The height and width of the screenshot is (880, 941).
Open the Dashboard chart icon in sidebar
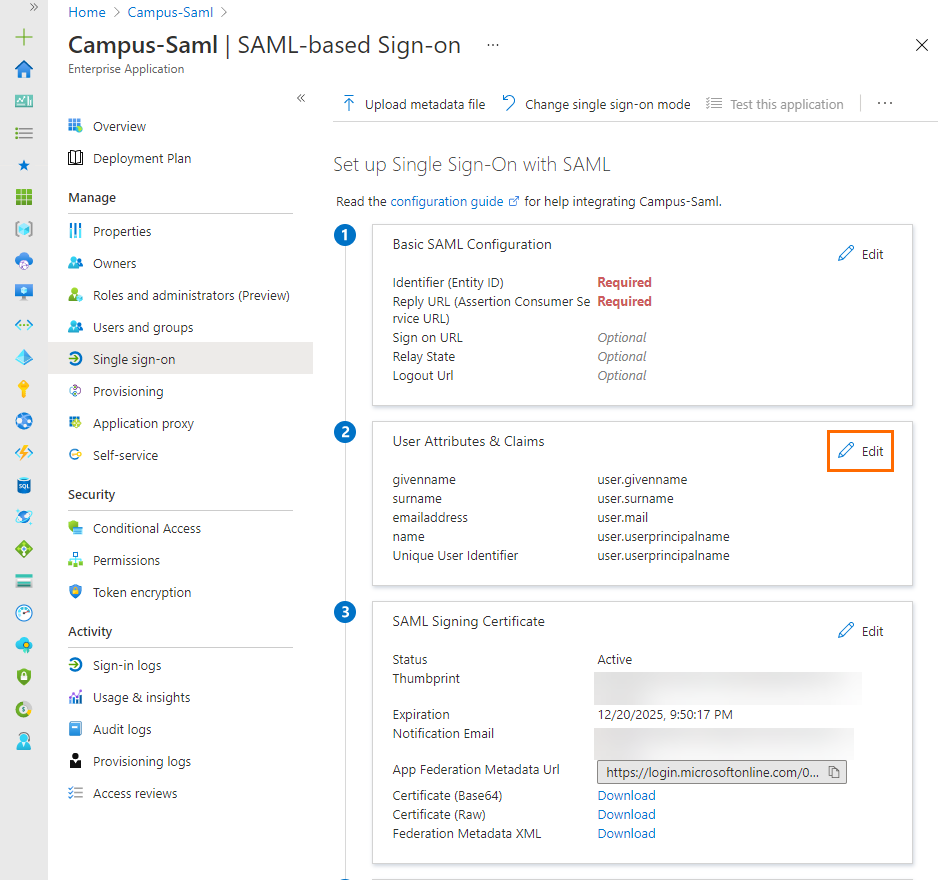[x=24, y=101]
